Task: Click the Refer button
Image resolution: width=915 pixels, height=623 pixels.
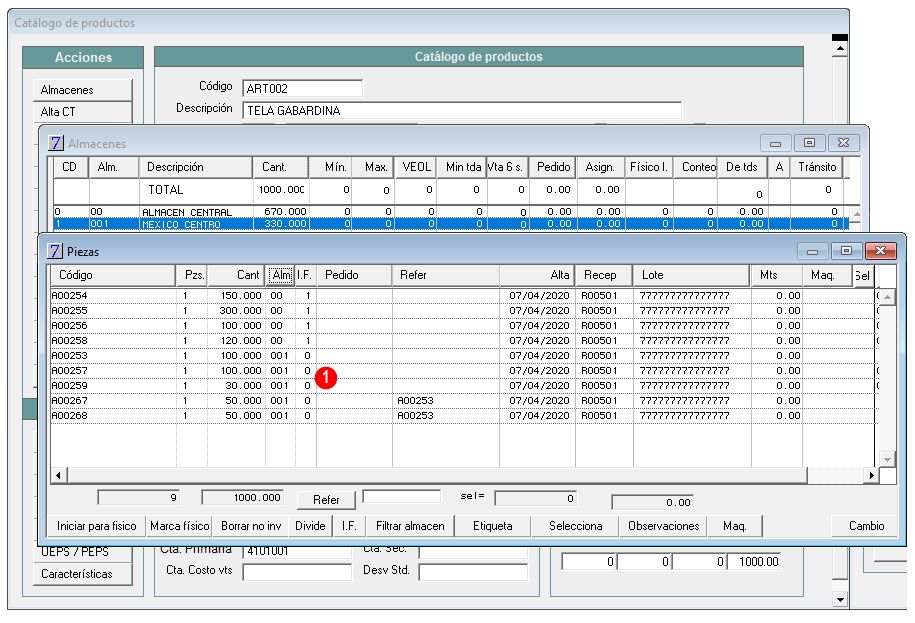Action: [x=326, y=500]
